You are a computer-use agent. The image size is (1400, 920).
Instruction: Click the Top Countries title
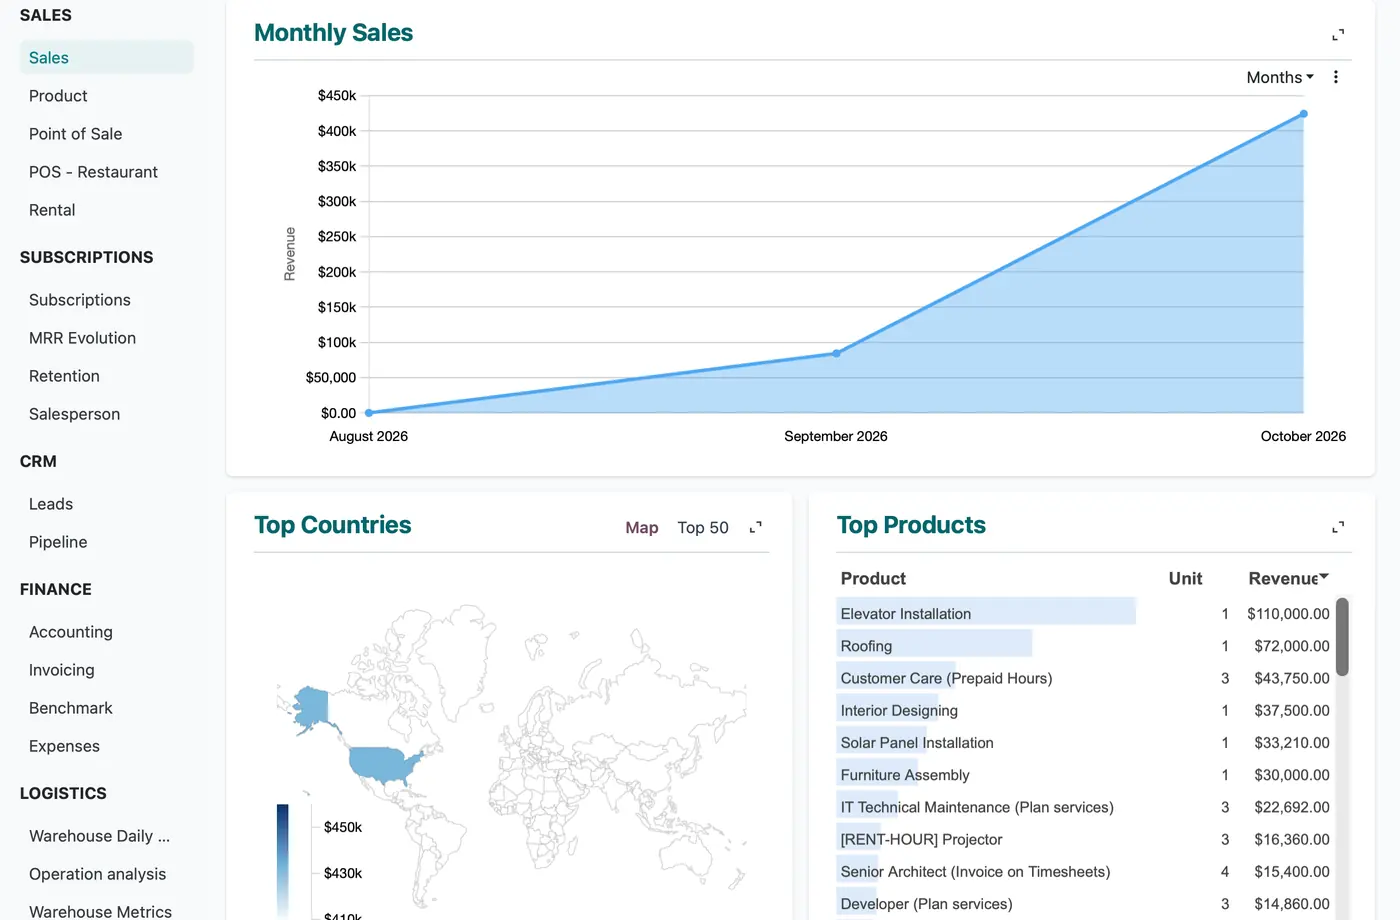click(332, 525)
